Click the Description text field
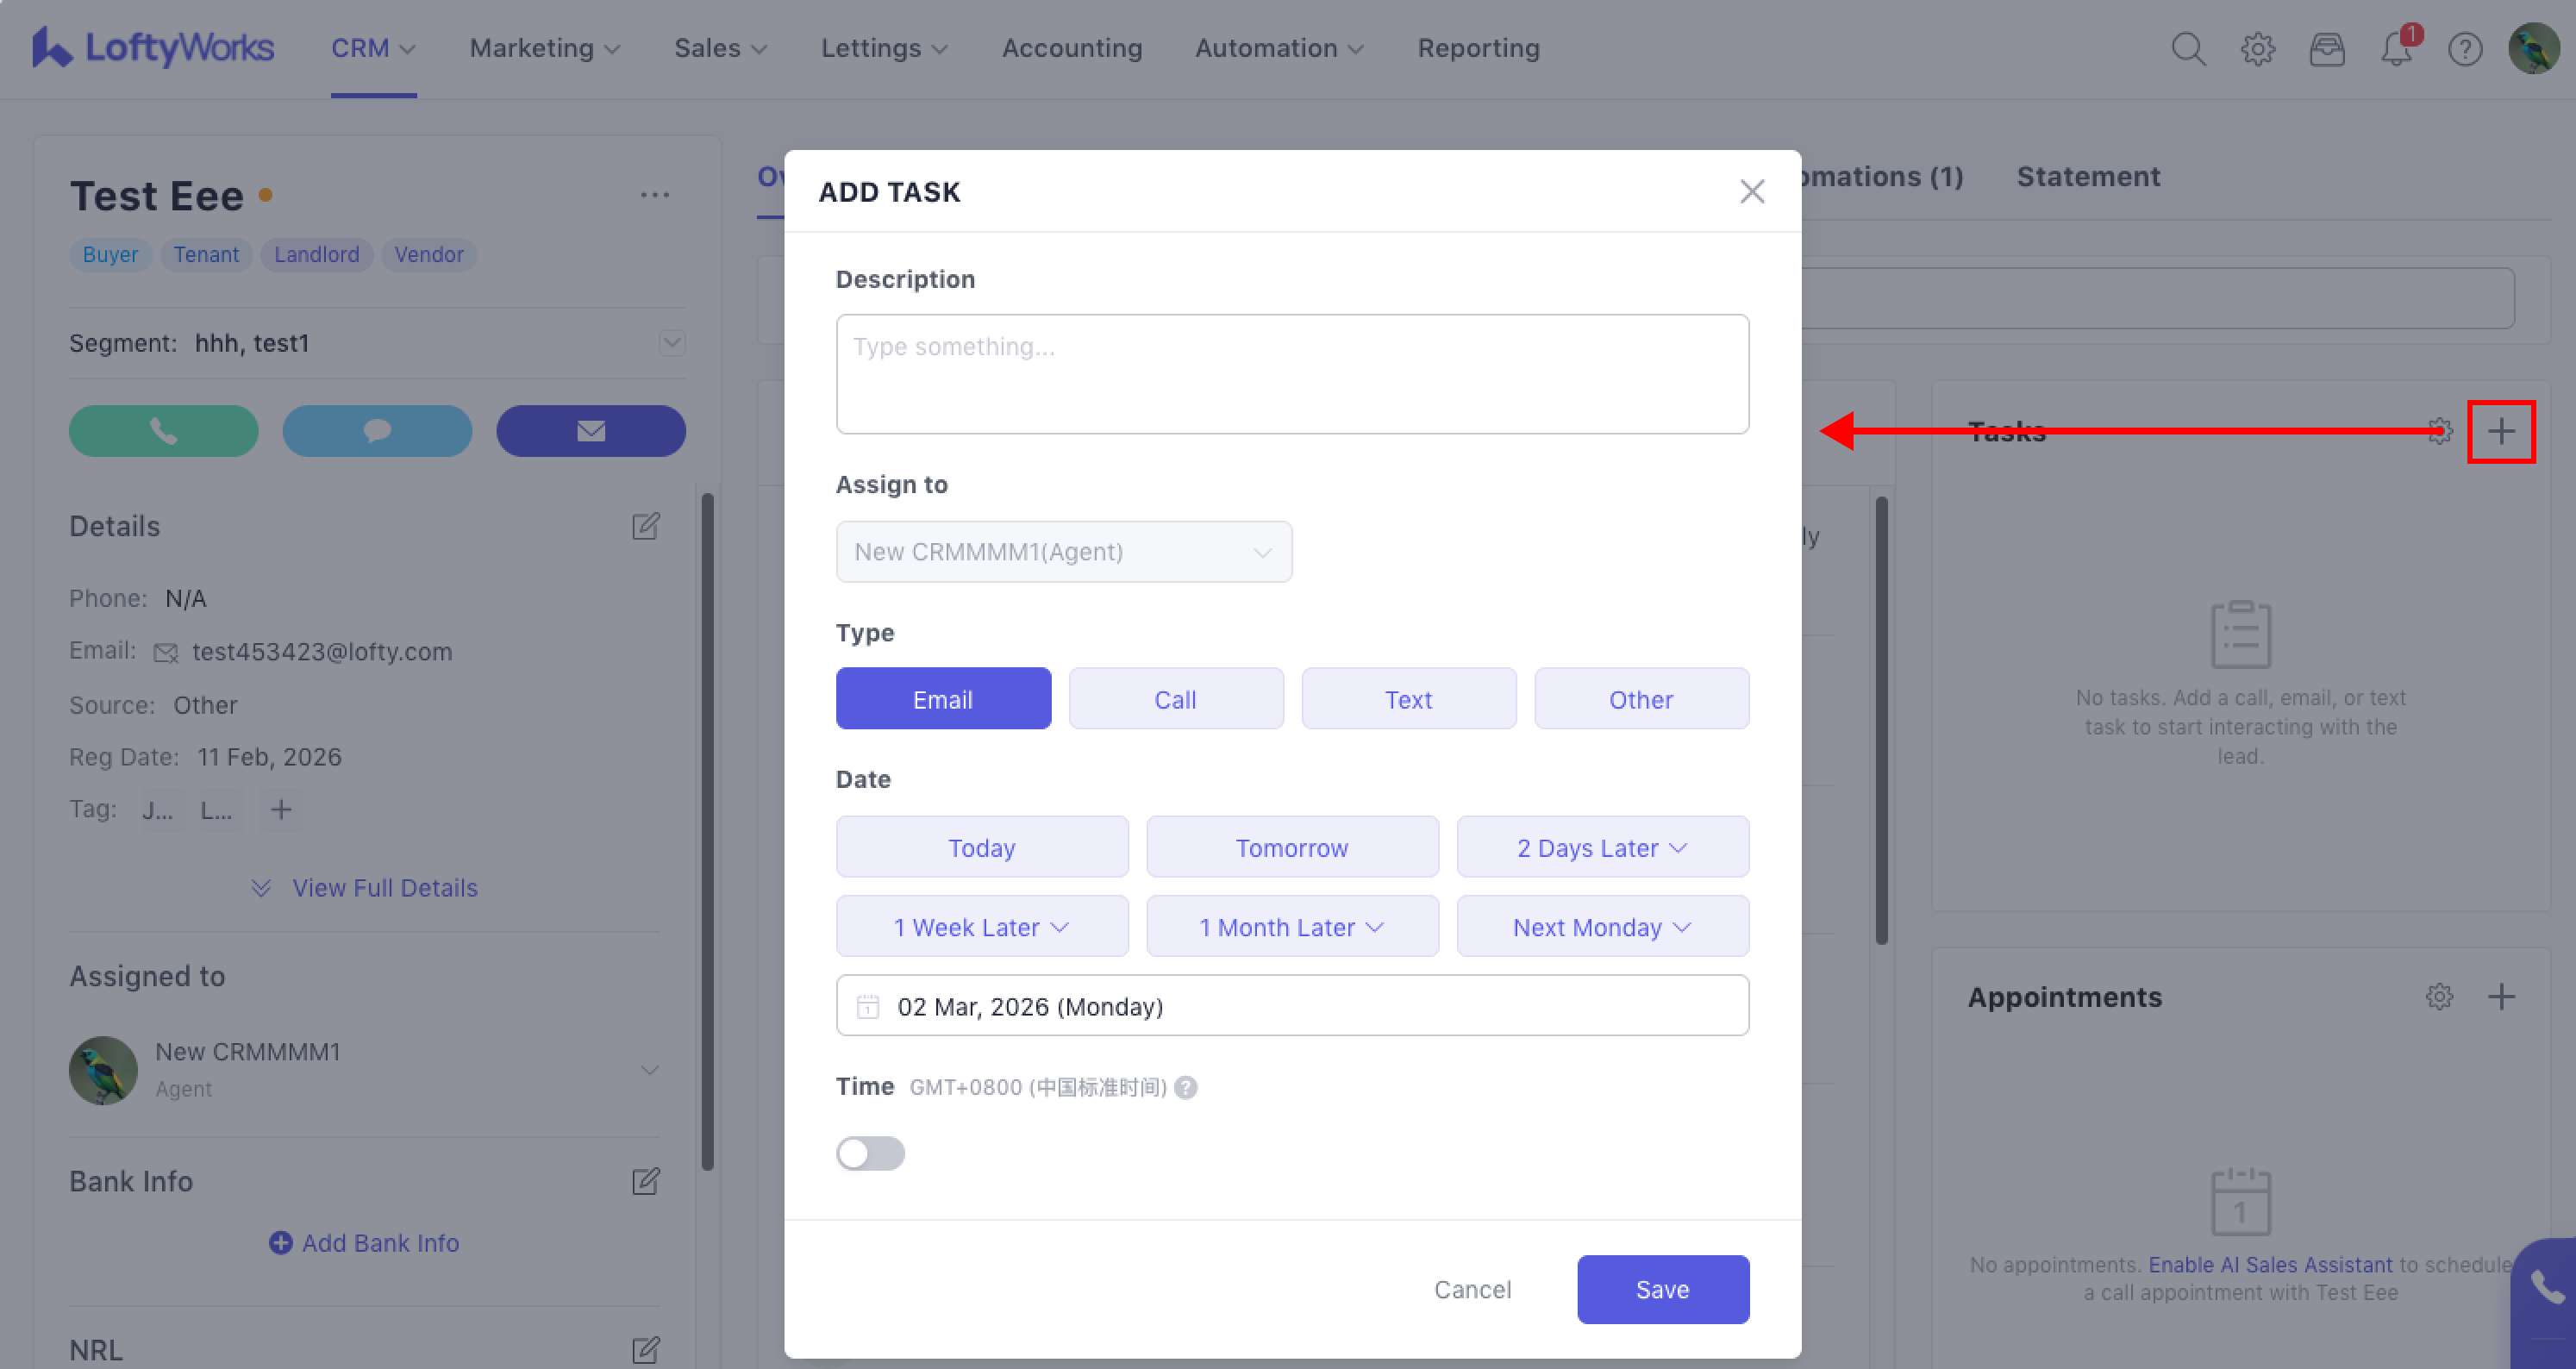The height and width of the screenshot is (1369, 2576). (x=1292, y=374)
